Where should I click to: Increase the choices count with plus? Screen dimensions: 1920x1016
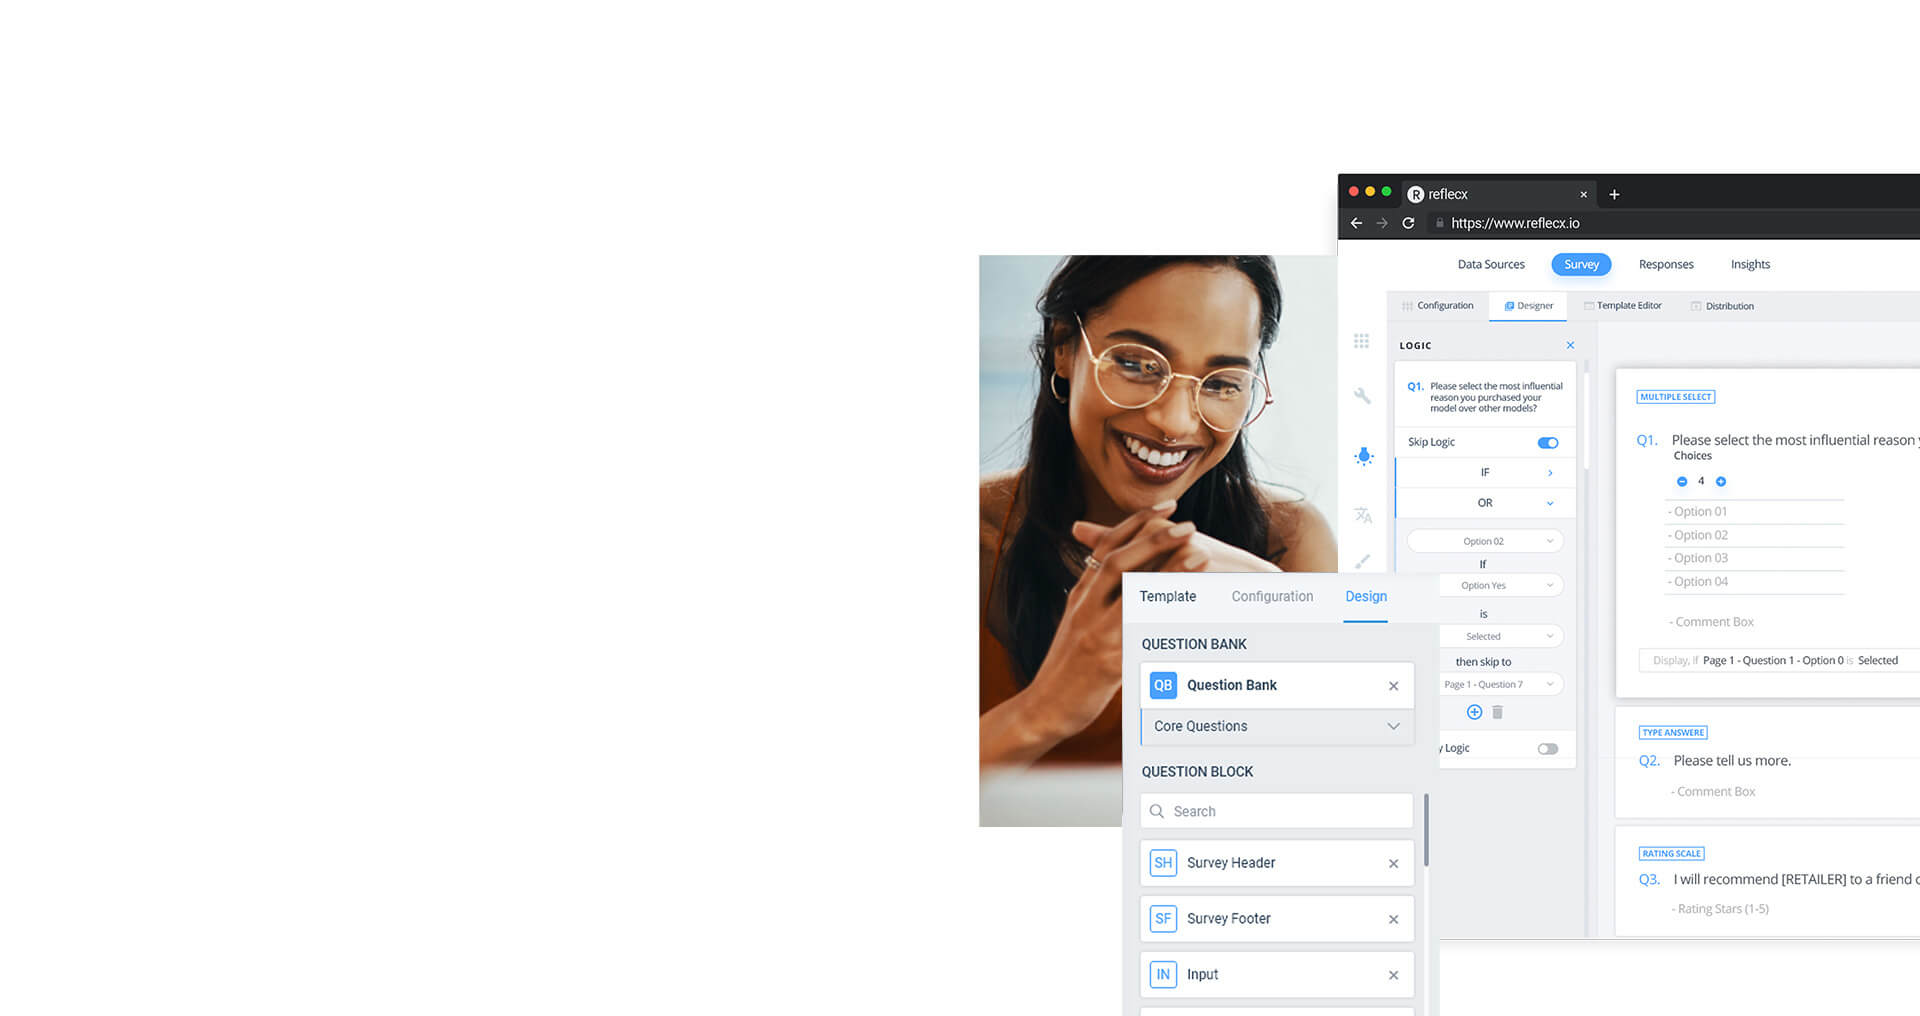[x=1721, y=481]
